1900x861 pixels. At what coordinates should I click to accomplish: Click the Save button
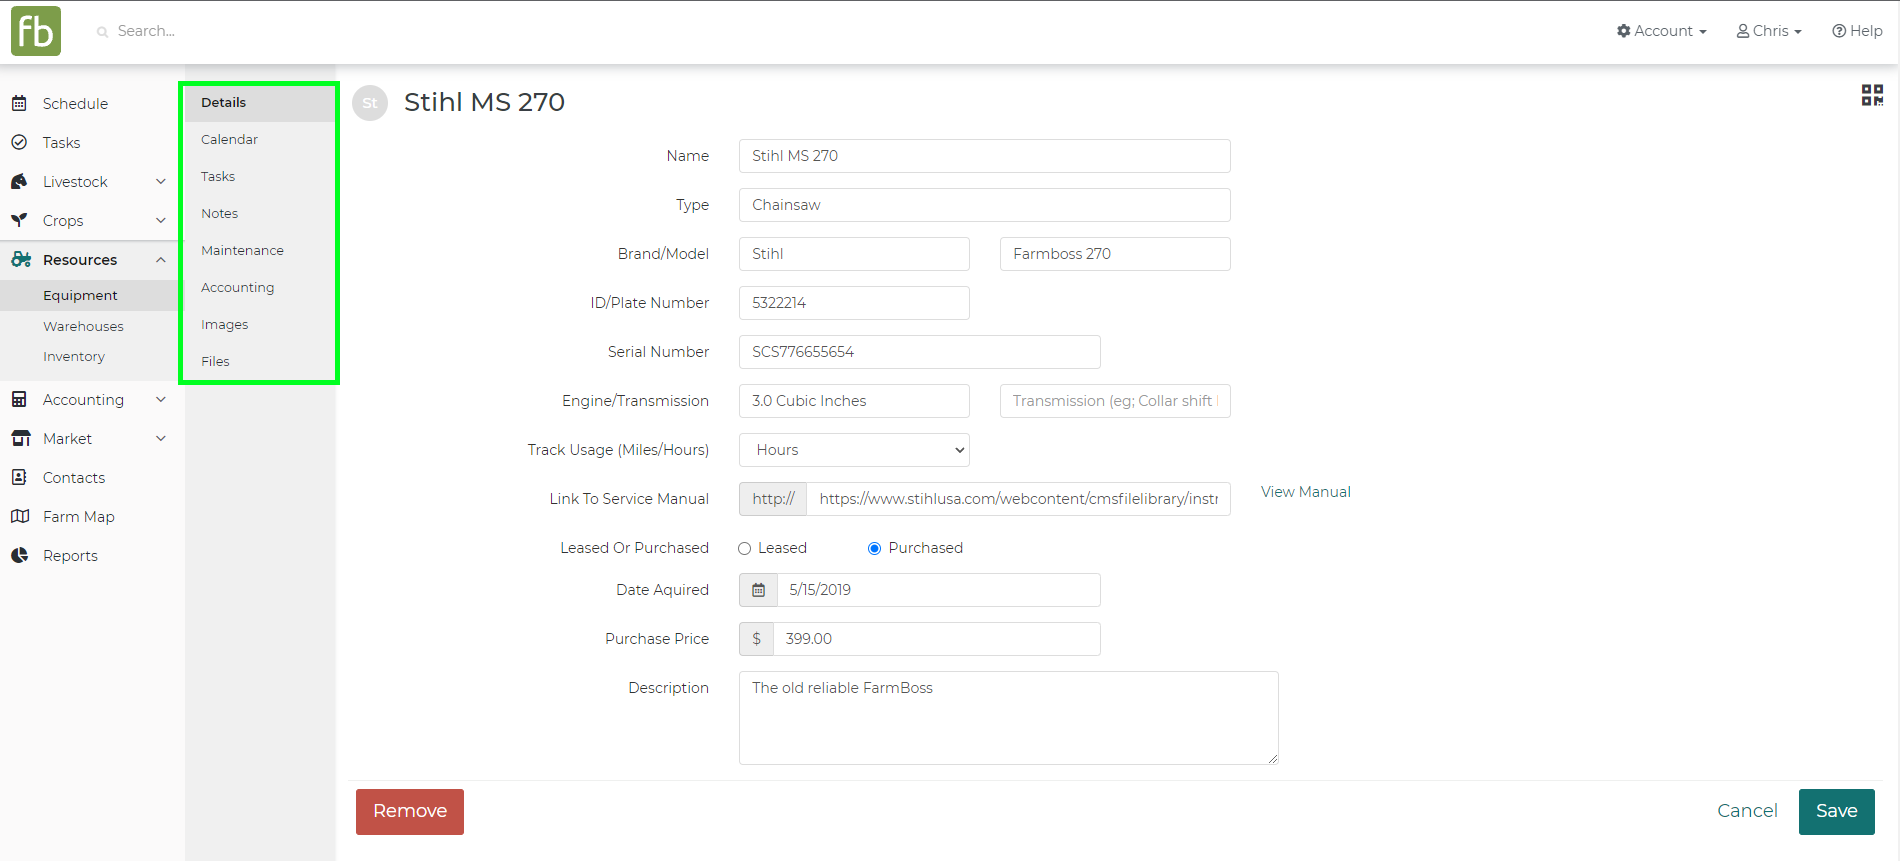(x=1836, y=811)
